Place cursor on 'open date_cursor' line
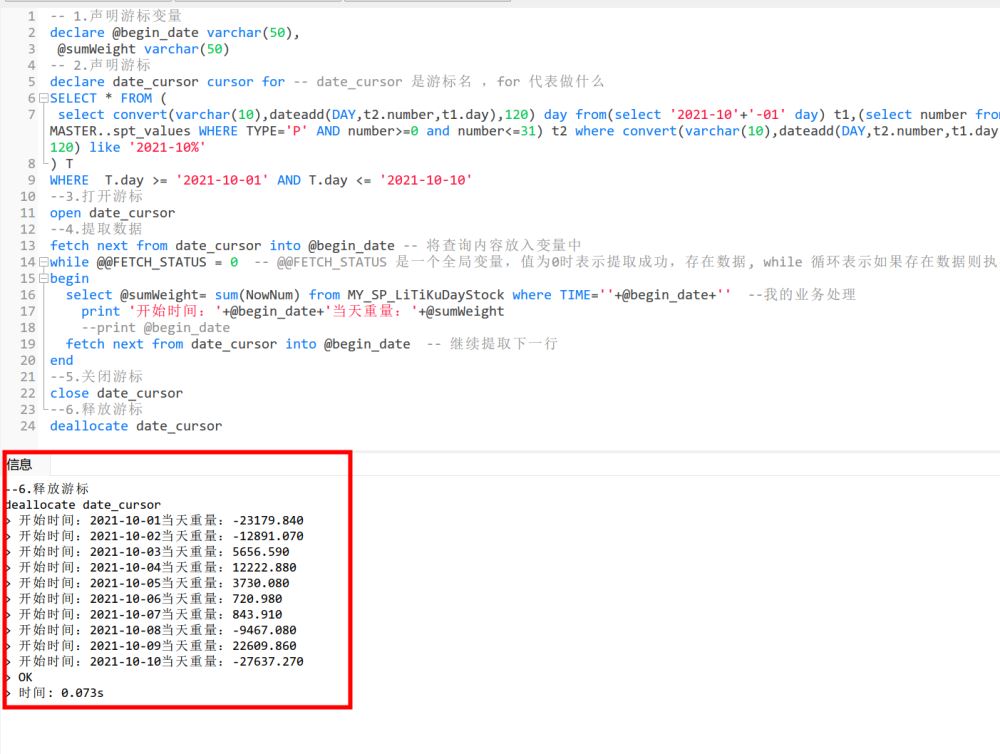The width and height of the screenshot is (1000, 754). click(112, 213)
